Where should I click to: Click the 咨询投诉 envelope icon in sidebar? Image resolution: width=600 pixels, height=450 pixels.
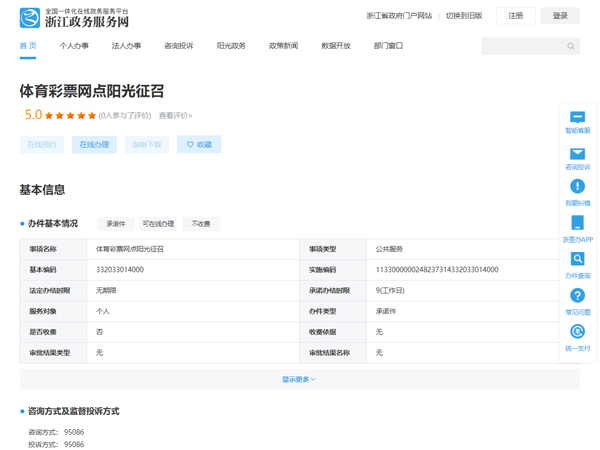[577, 154]
